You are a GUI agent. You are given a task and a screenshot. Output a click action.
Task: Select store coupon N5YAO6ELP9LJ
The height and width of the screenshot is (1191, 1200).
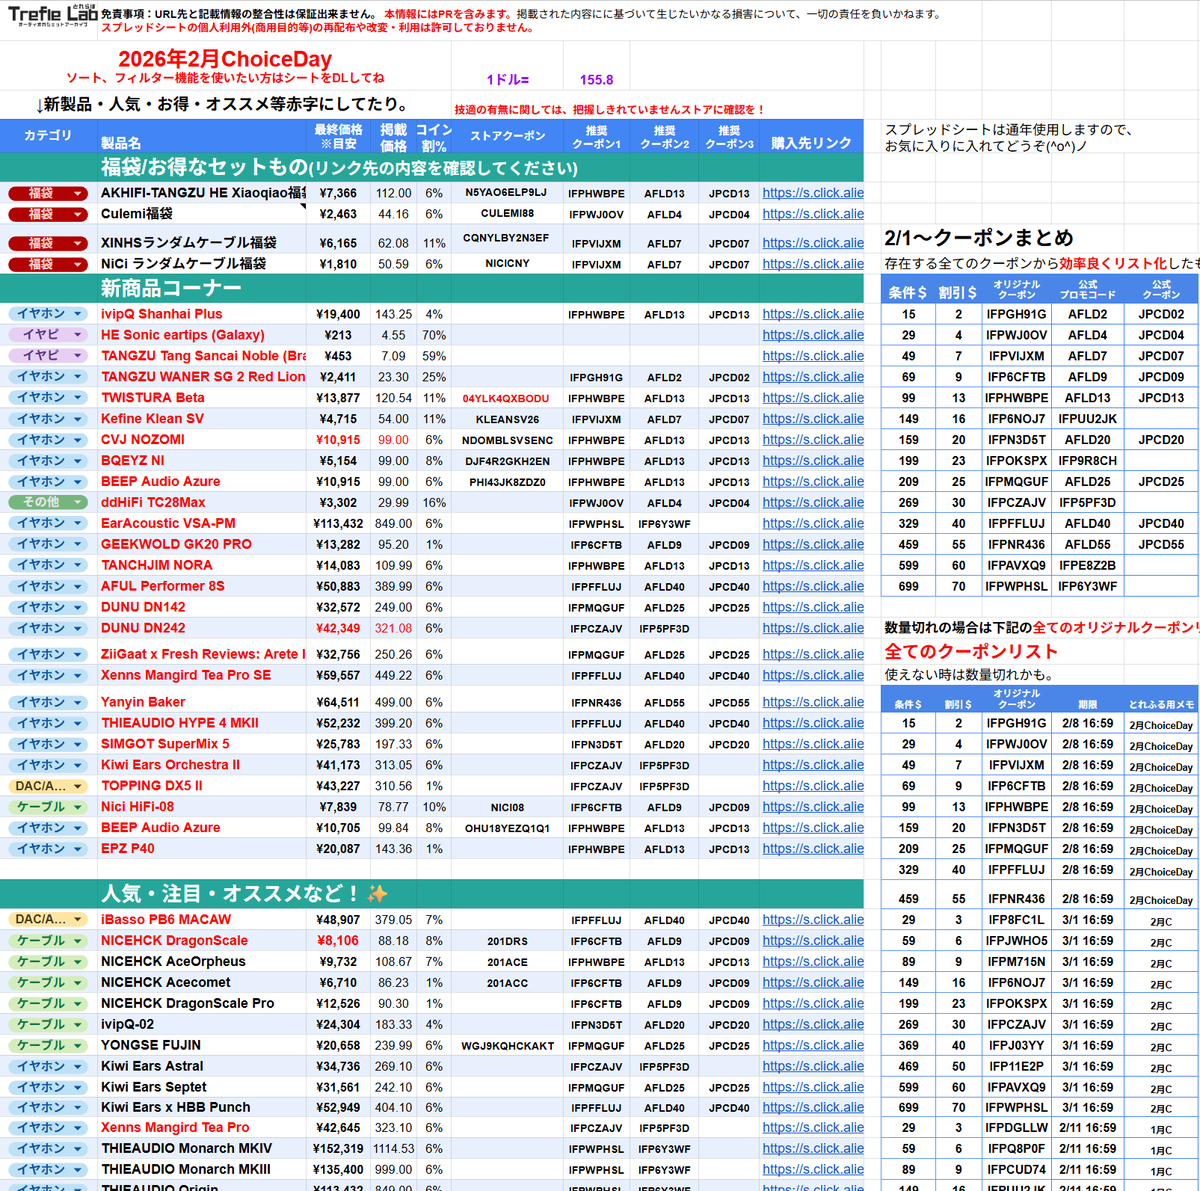coord(506,192)
